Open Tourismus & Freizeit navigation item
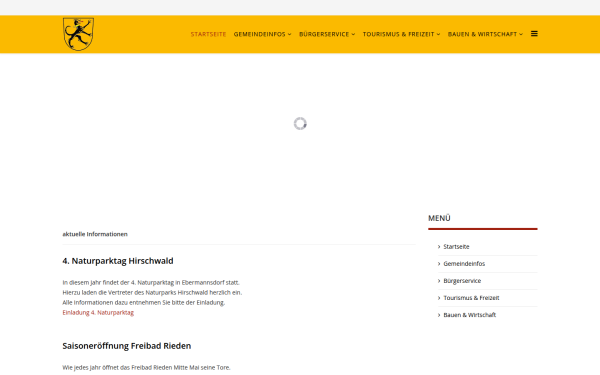This screenshot has height=375, width=600. point(398,34)
